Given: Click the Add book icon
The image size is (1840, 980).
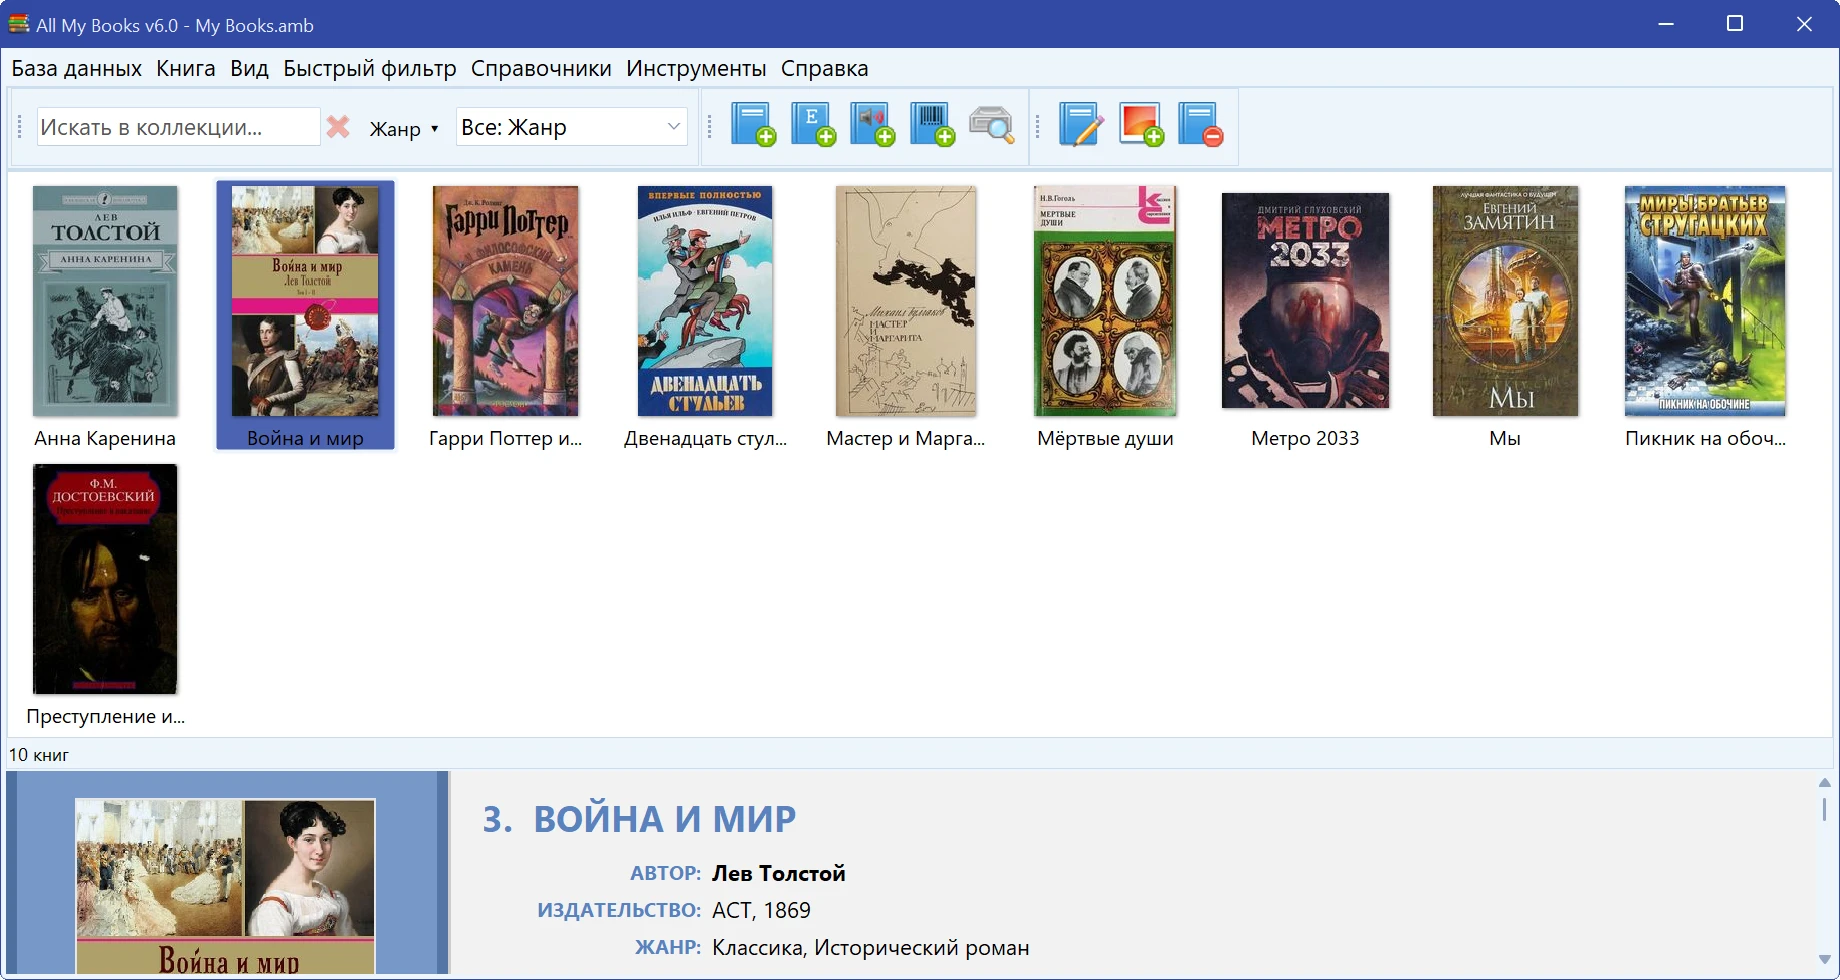Looking at the screenshot, I should click(x=753, y=125).
